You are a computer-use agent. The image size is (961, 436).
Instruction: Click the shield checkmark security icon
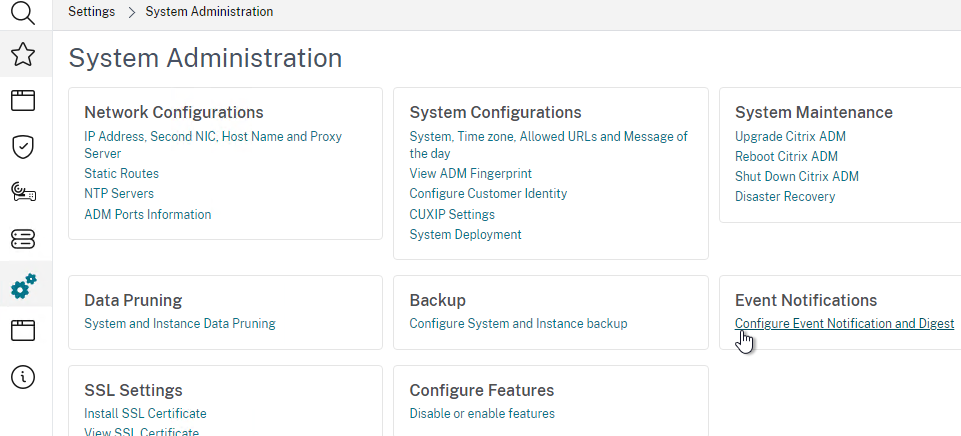(x=23, y=147)
